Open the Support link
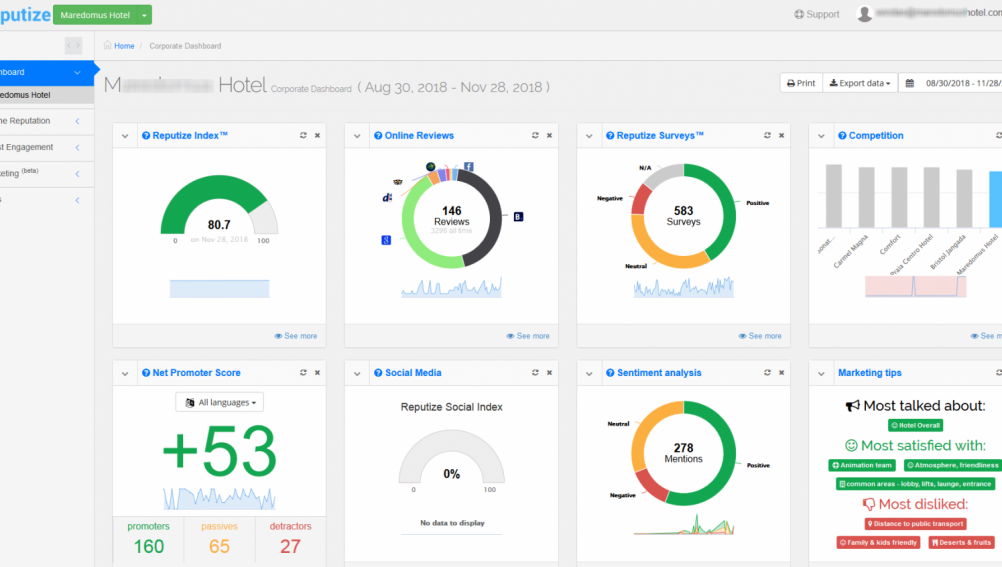The width and height of the screenshot is (1002, 567). tap(817, 14)
